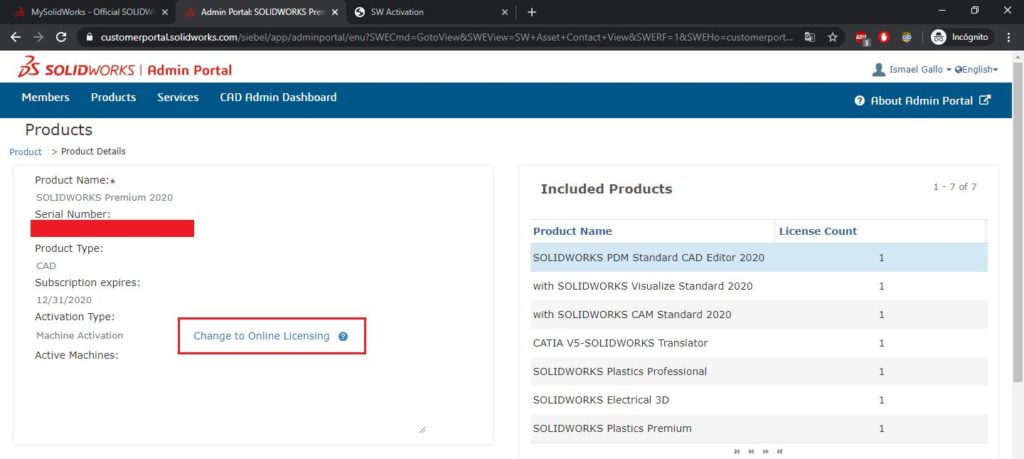Select SOLIDWORKS PDM Standard CAD Editor 2020 row
Image resolution: width=1024 pixels, height=459 pixels.
coord(759,258)
